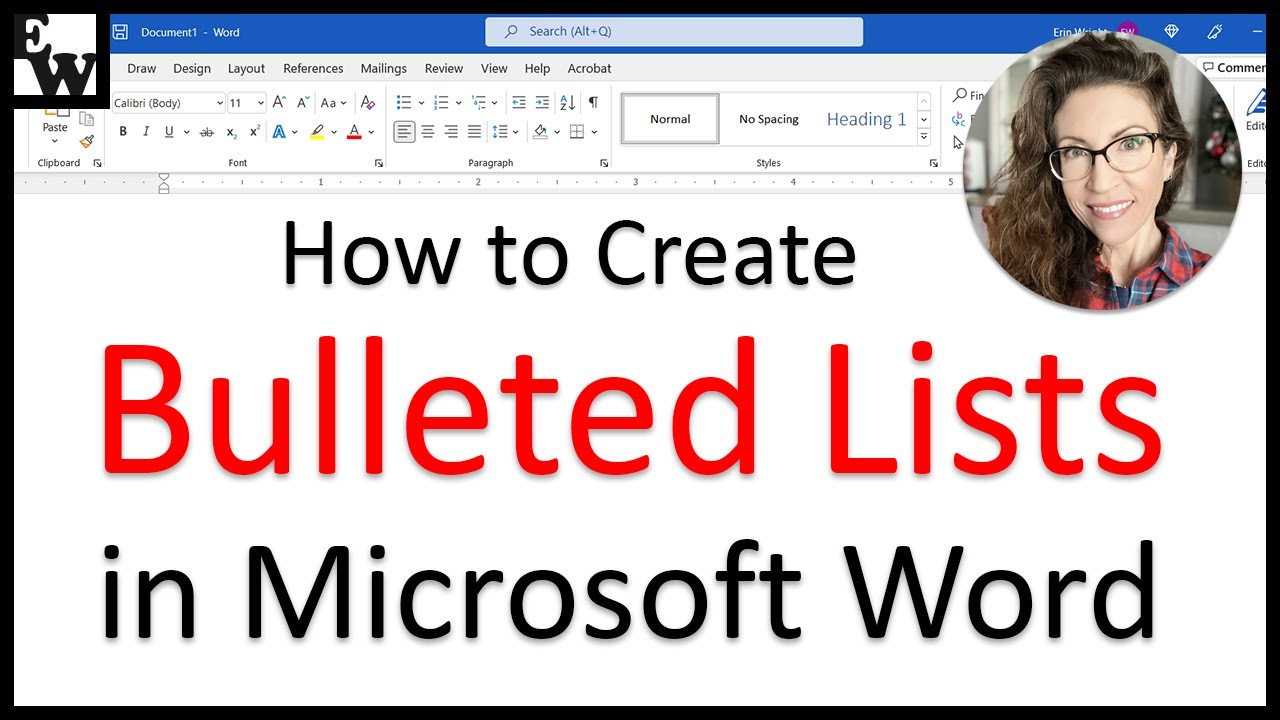Expand the Numbering library dropdown arrow
1280x720 pixels.
(458, 103)
